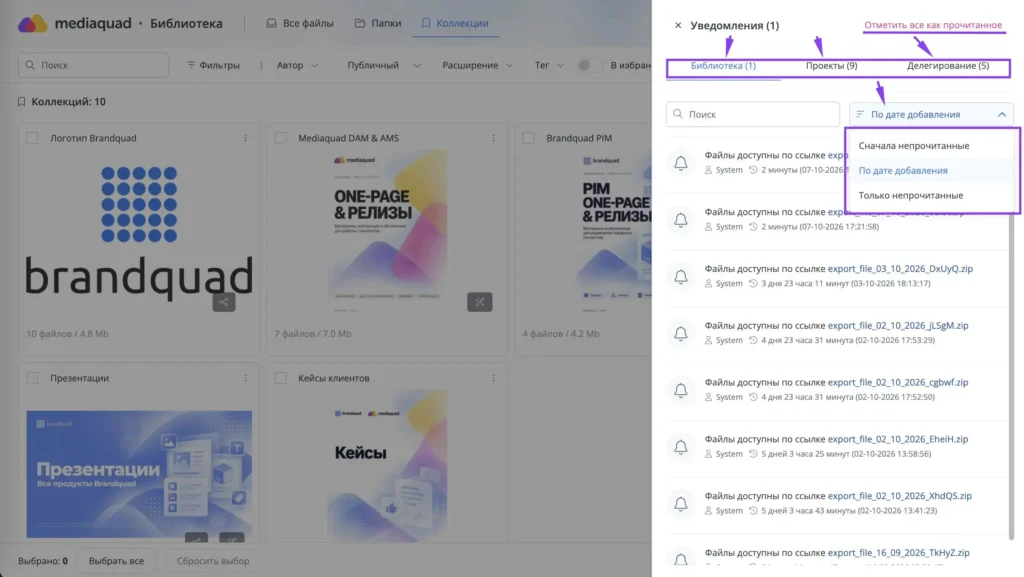Click the magic wand icon on Mediaquad DAM thumbnail
The width and height of the screenshot is (1024, 577).
pyautogui.click(x=479, y=302)
